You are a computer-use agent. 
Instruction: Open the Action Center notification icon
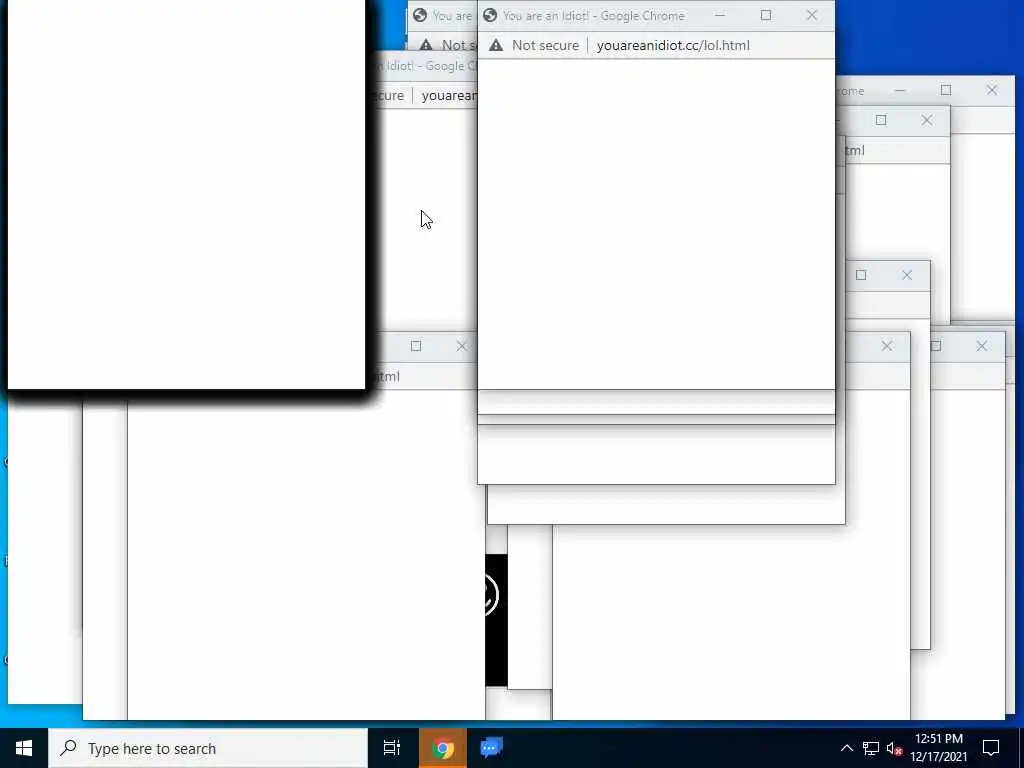[991, 748]
